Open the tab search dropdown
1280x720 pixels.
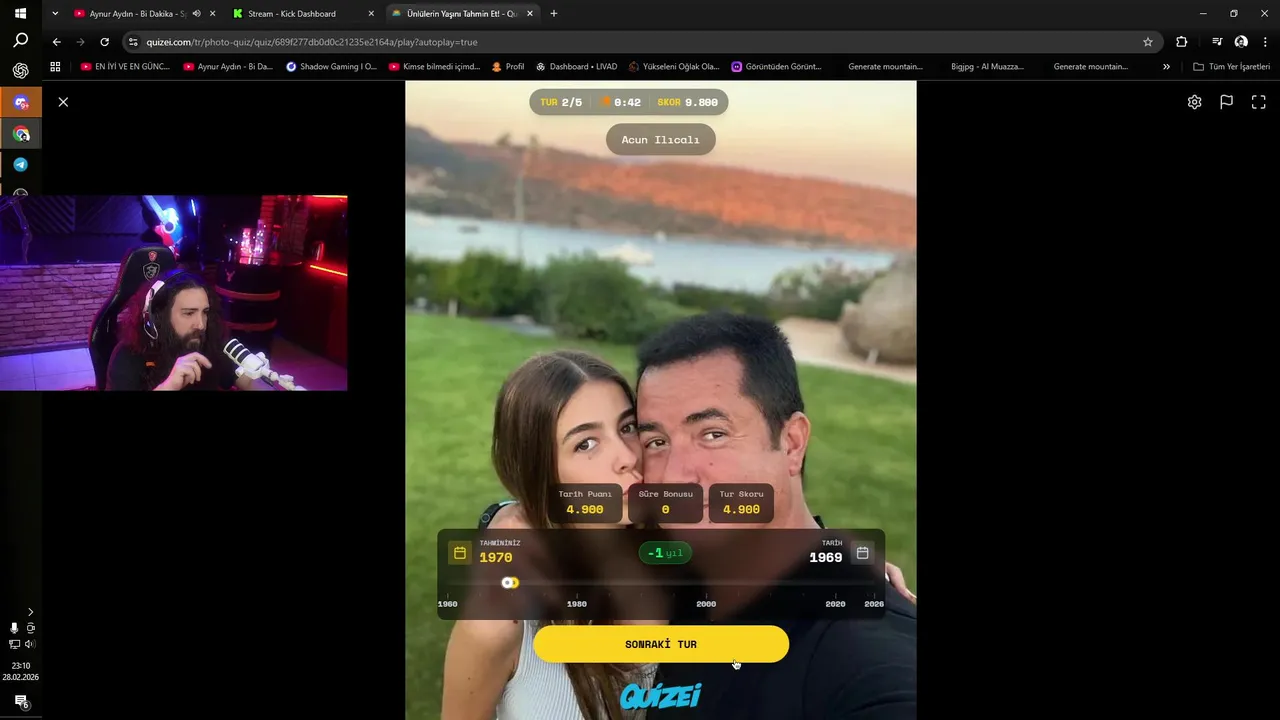pos(54,14)
